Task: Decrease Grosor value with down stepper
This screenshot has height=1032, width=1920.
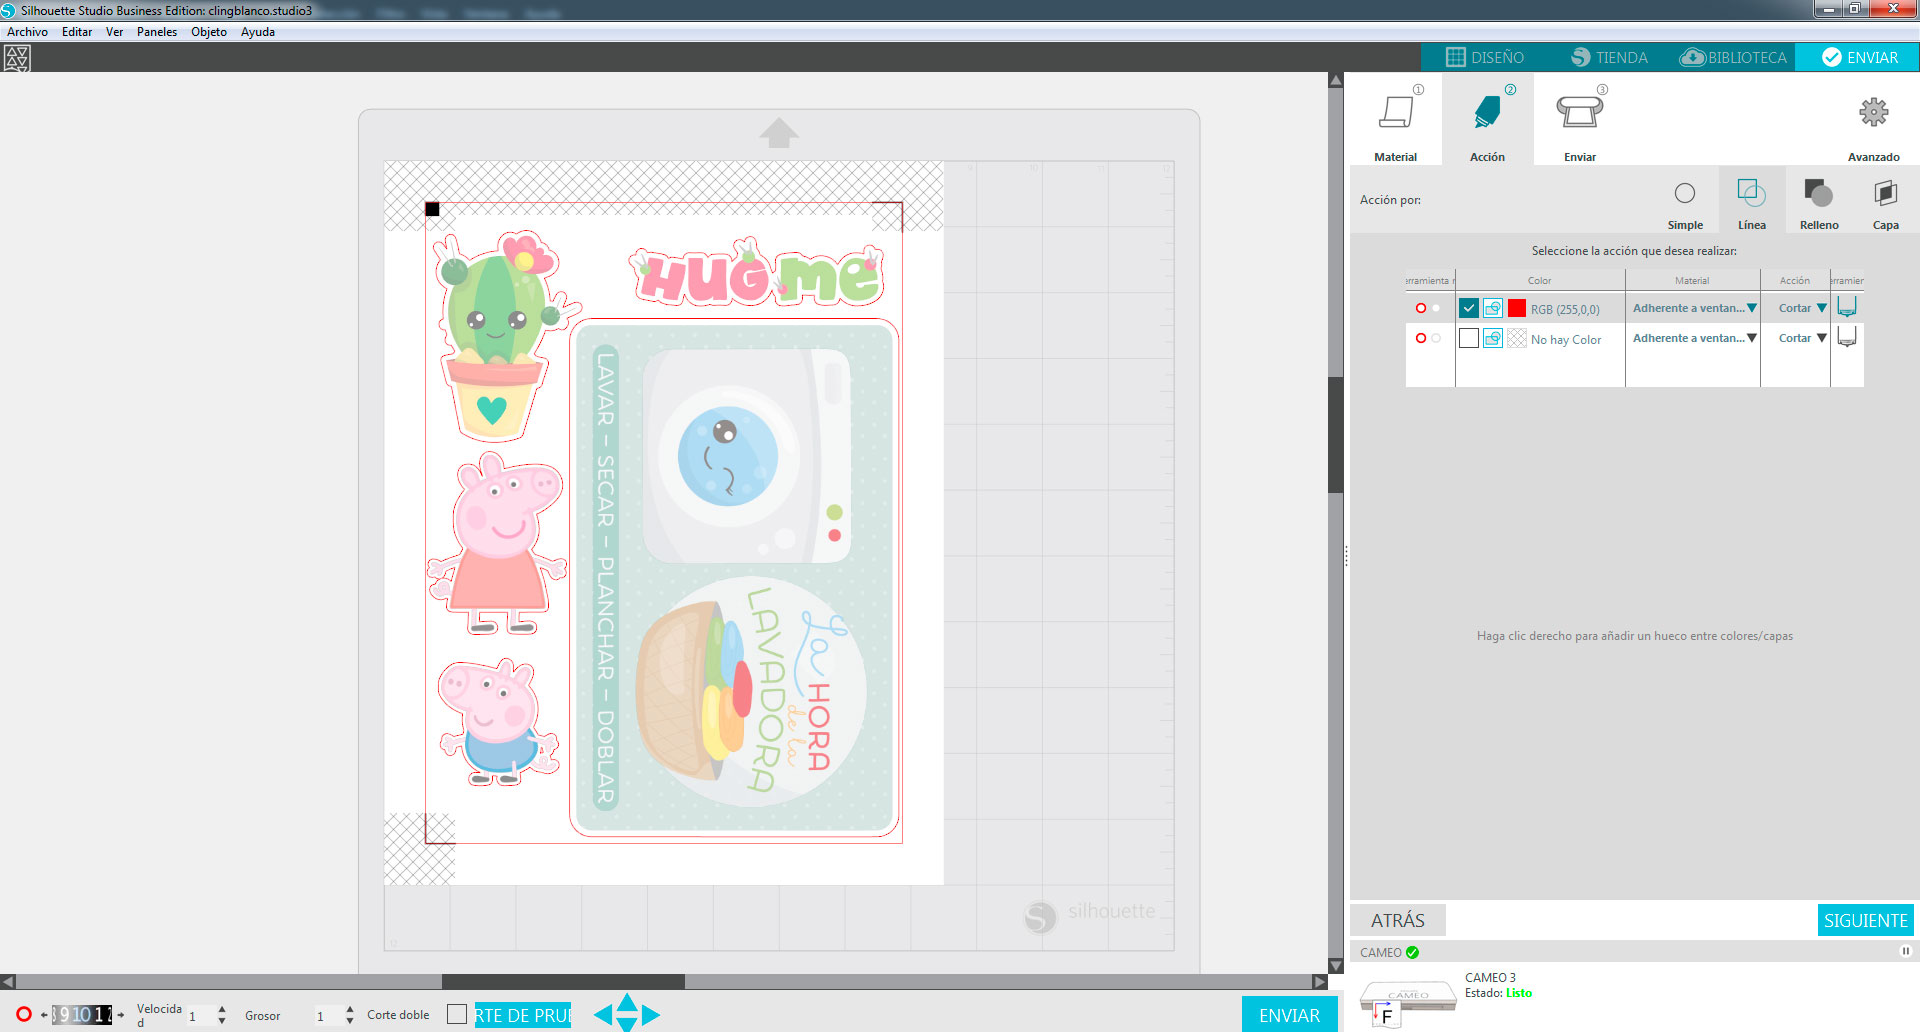Action: coord(350,1021)
